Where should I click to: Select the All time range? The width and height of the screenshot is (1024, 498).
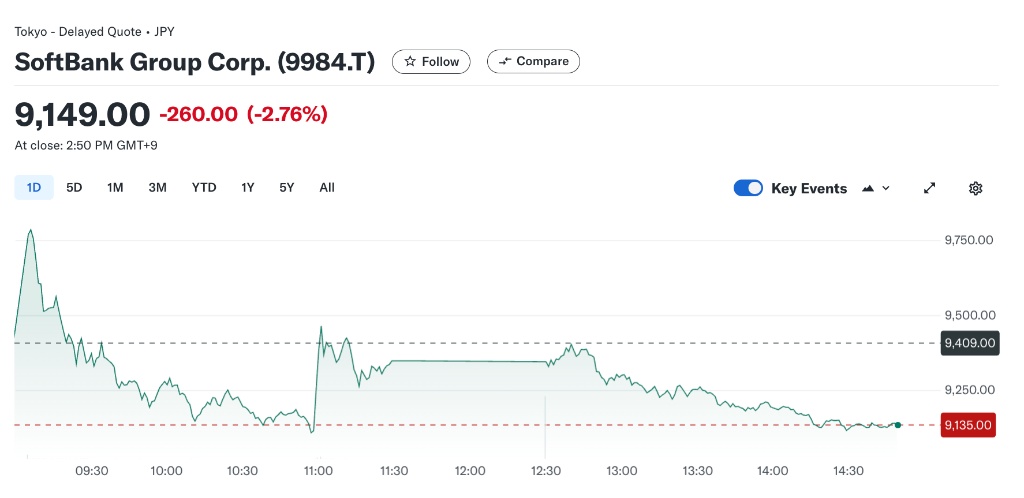click(x=327, y=187)
